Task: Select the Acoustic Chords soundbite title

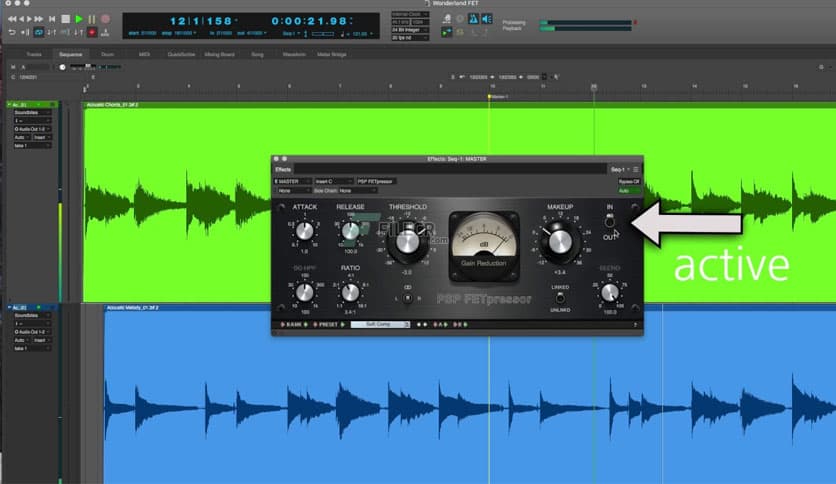Action: pyautogui.click(x=112, y=105)
